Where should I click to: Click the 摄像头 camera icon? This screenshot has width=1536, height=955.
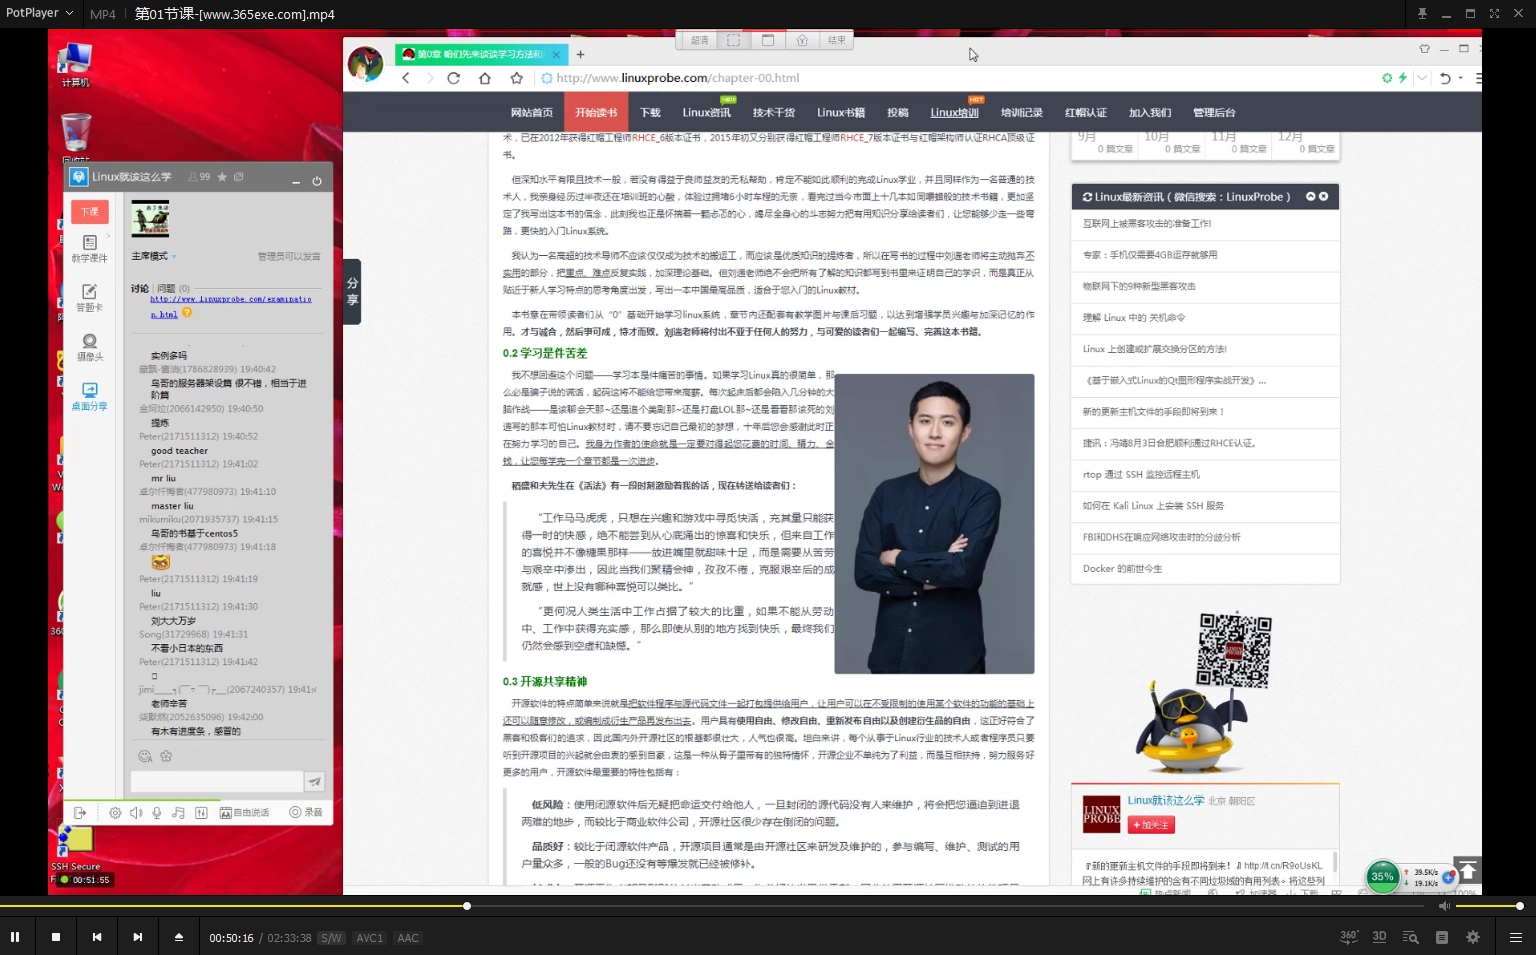(x=89, y=346)
